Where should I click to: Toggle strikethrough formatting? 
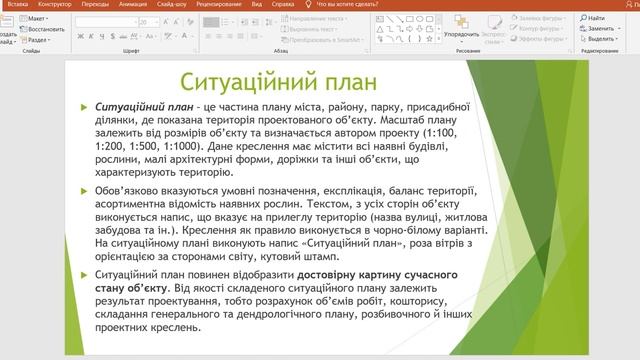[123, 36]
